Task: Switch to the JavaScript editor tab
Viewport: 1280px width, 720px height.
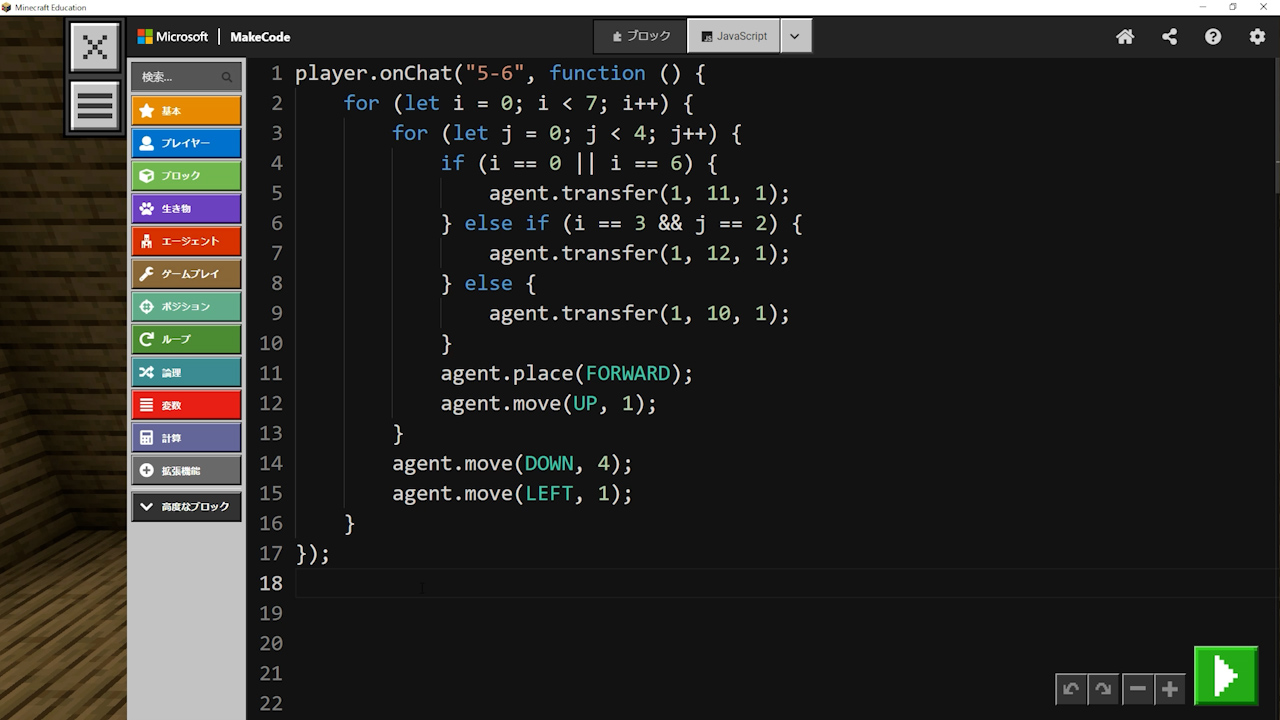Action: coord(734,36)
